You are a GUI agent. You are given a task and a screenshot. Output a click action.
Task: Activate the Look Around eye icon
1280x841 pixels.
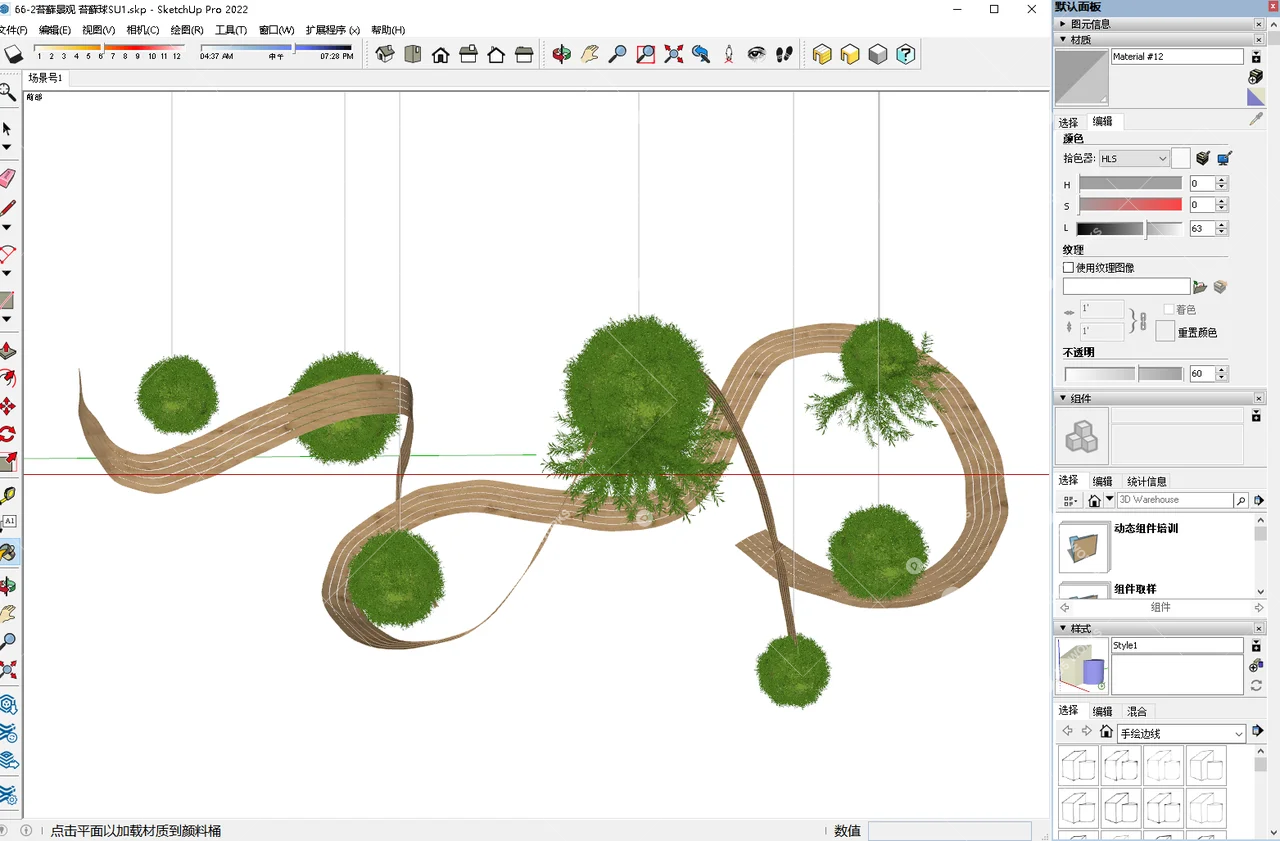pyautogui.click(x=757, y=54)
